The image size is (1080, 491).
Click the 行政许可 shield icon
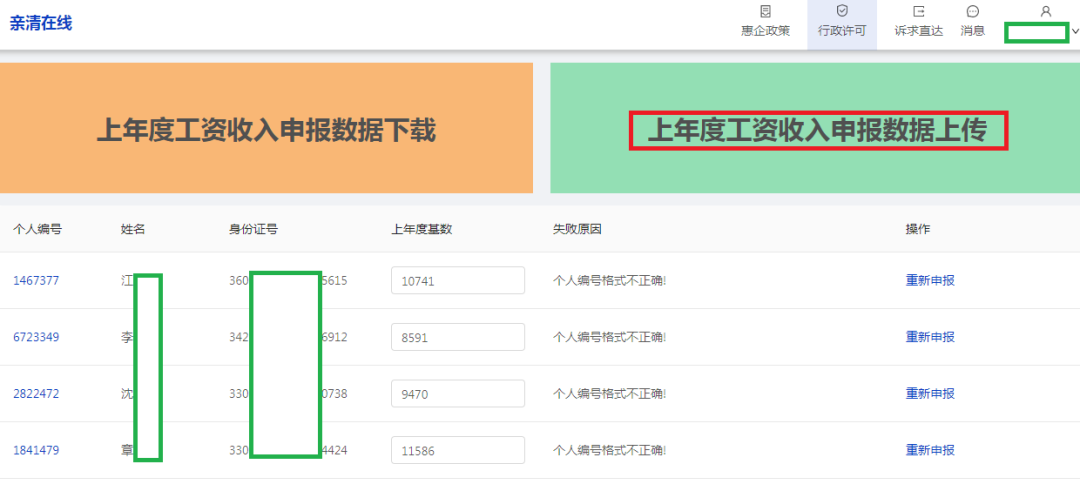841,11
